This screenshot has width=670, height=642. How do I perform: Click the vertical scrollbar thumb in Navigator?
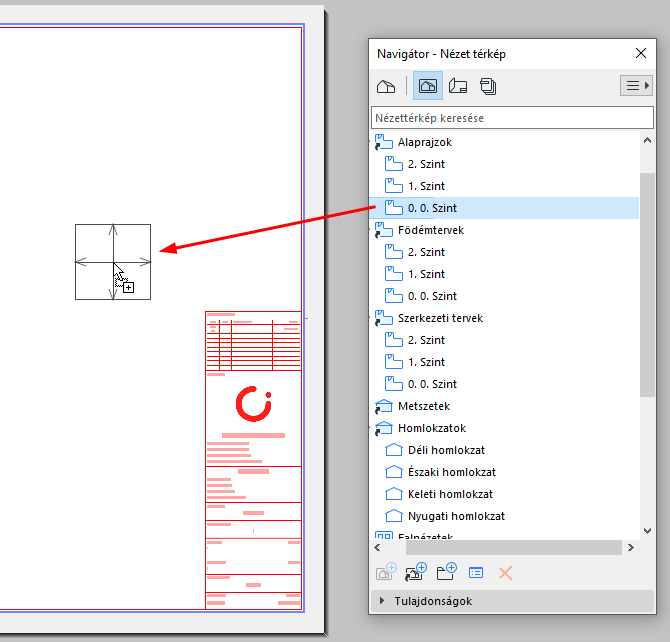coord(647,285)
